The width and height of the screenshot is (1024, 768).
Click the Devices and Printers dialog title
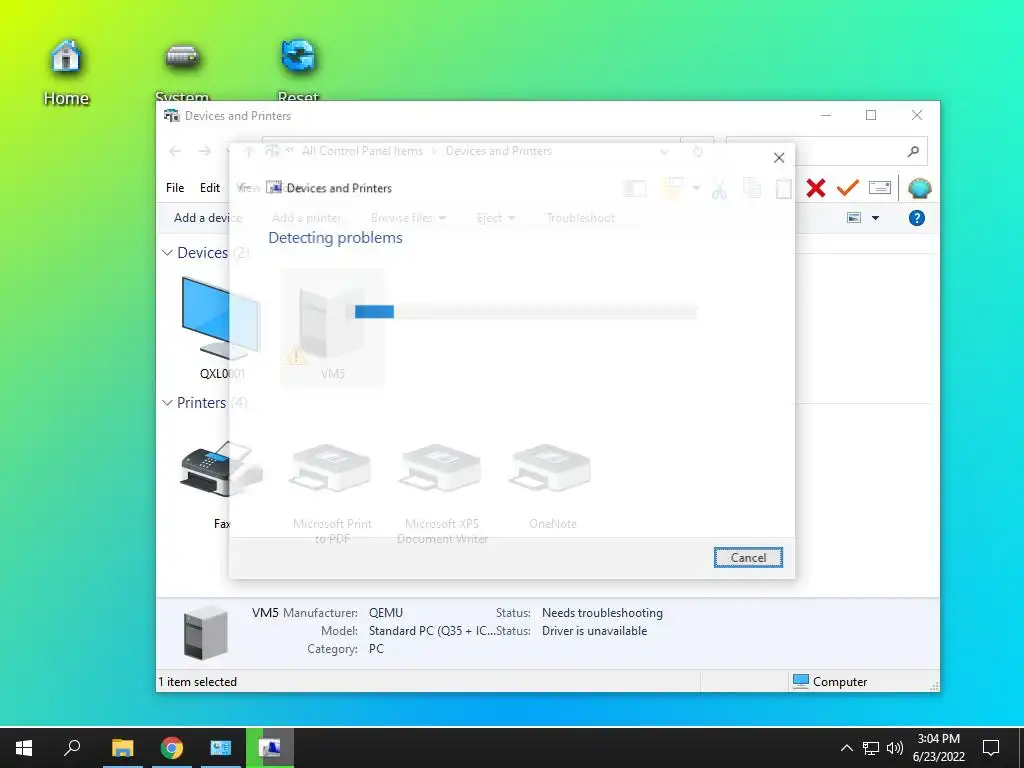click(x=339, y=188)
